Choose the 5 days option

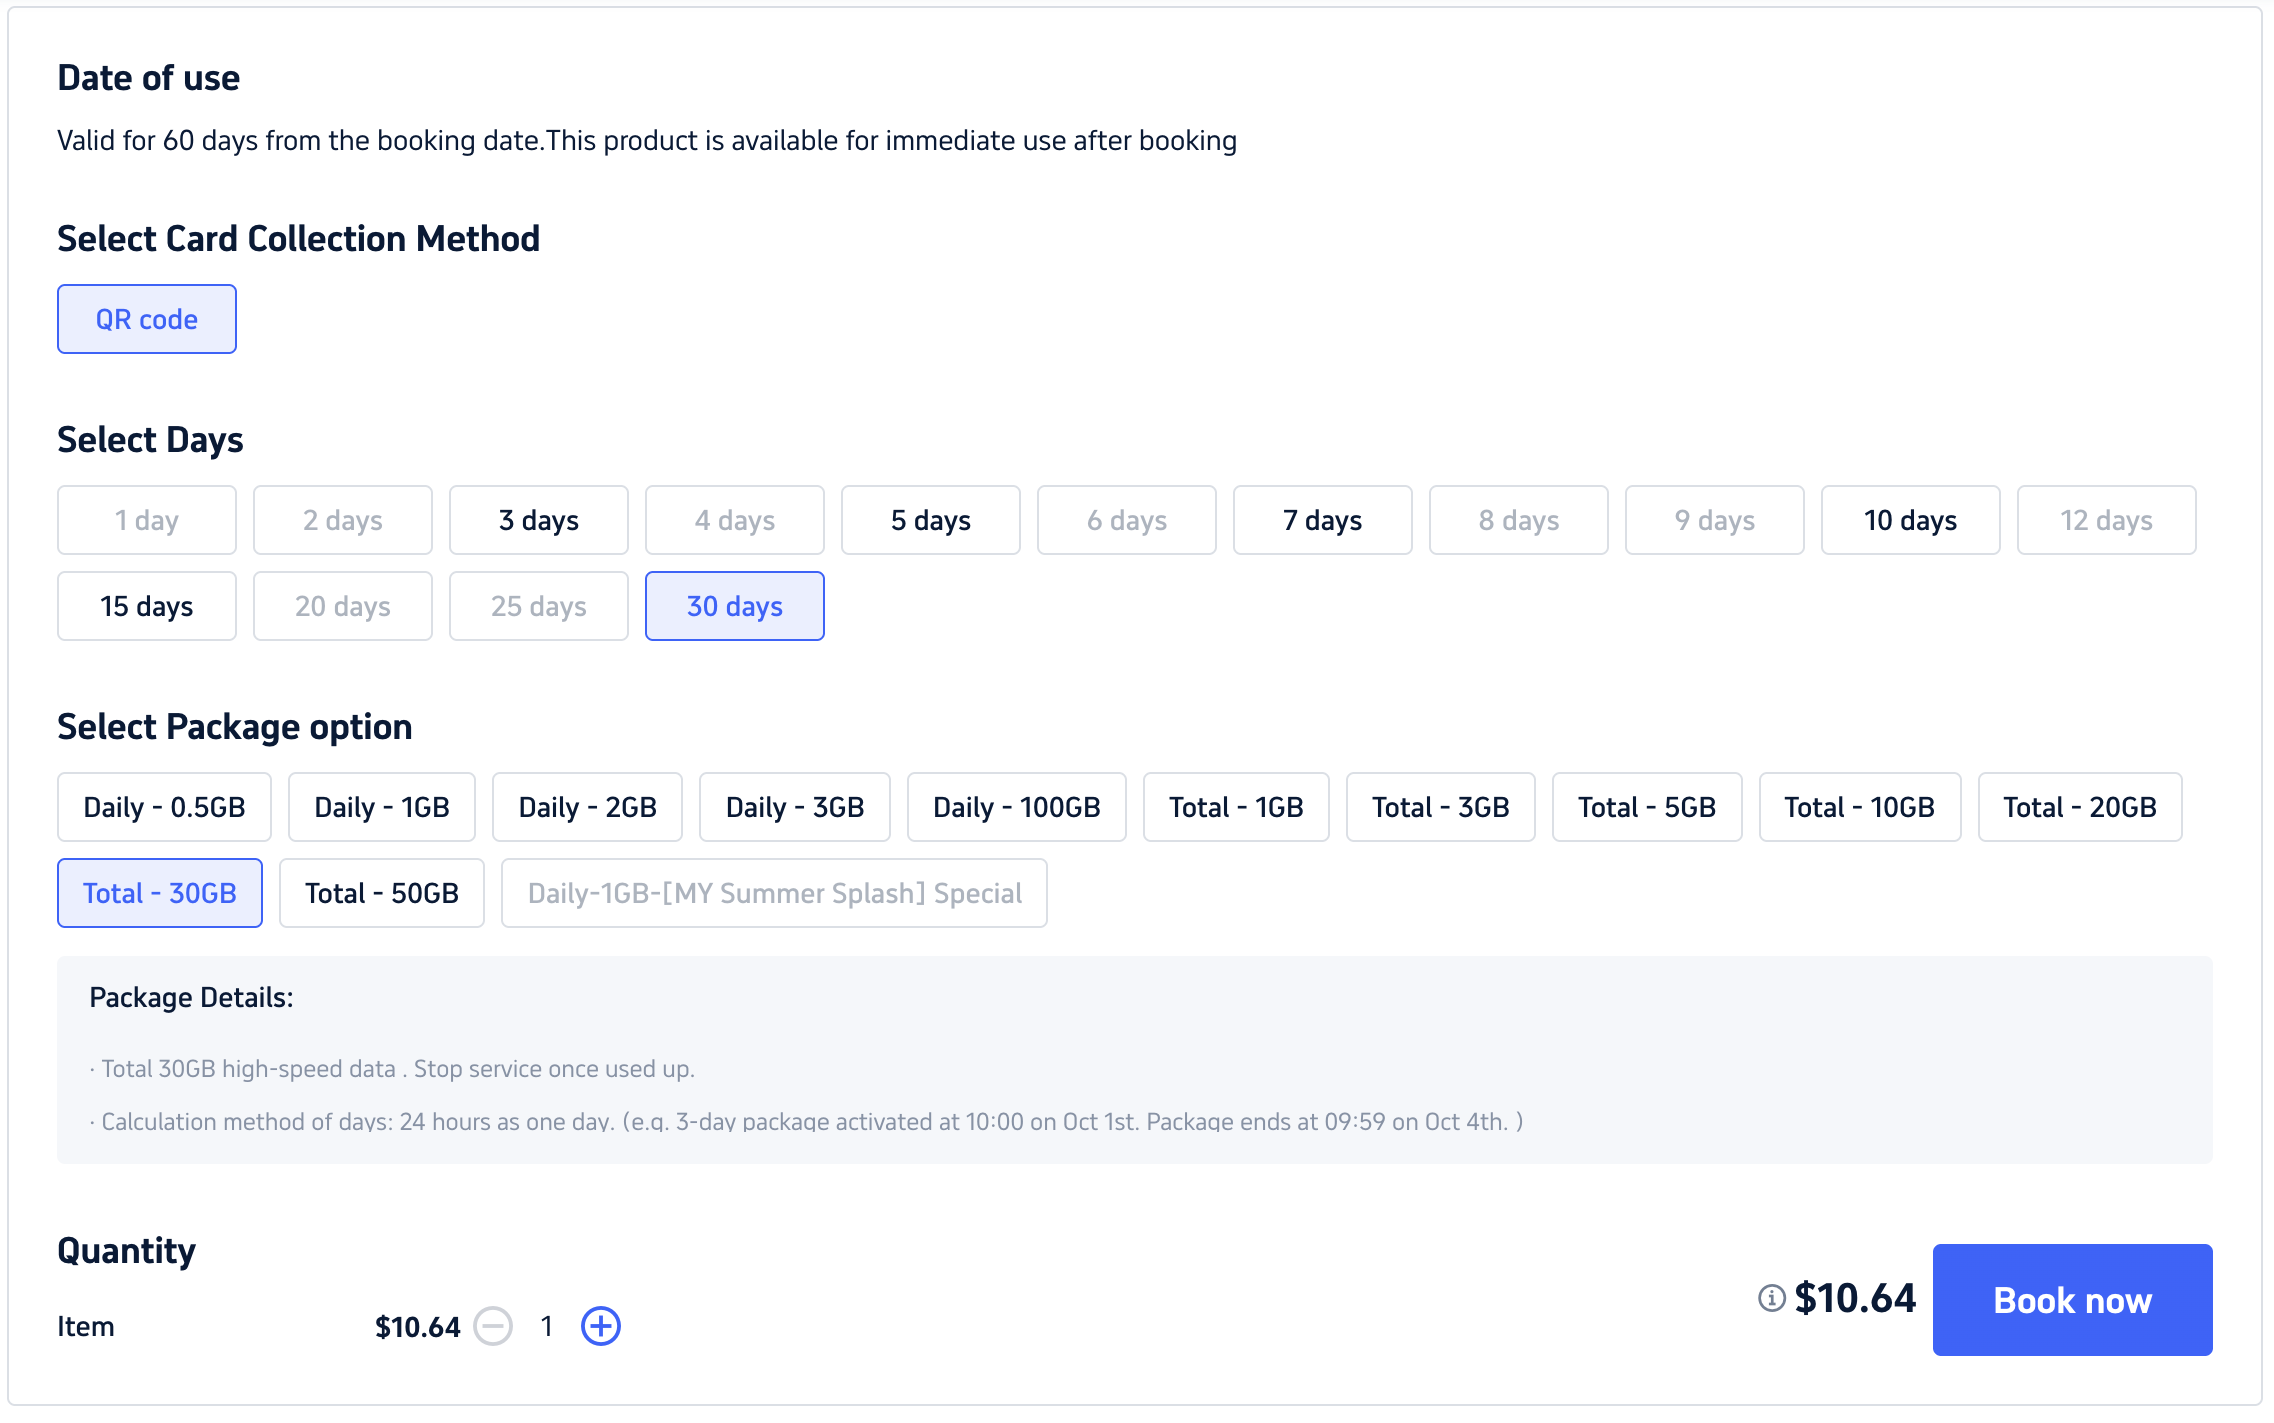tap(930, 520)
